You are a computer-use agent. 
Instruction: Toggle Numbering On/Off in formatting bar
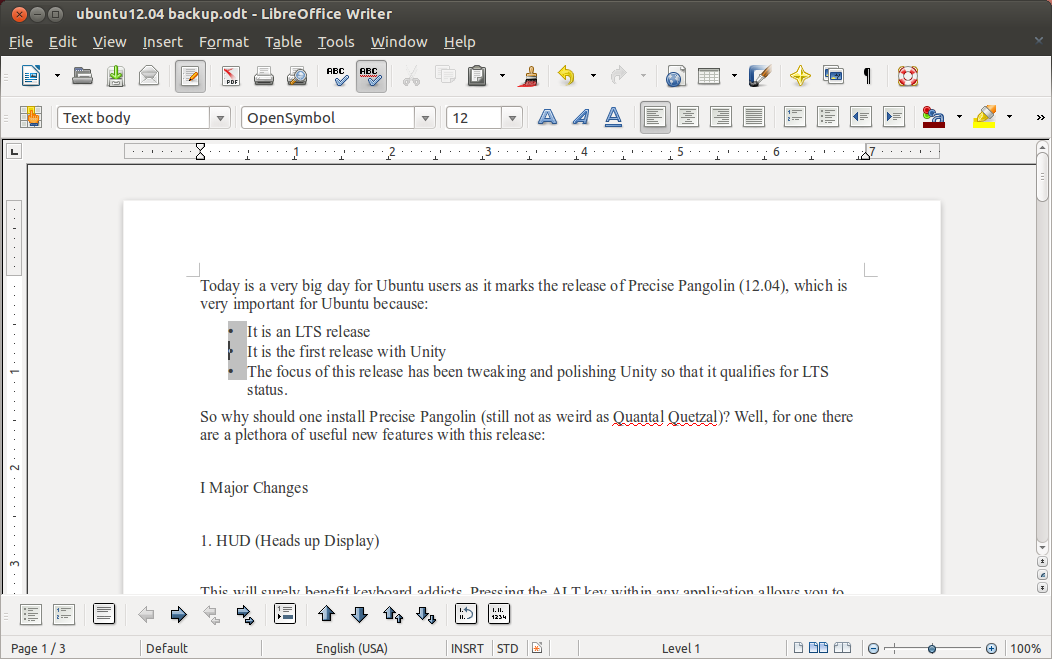[795, 117]
